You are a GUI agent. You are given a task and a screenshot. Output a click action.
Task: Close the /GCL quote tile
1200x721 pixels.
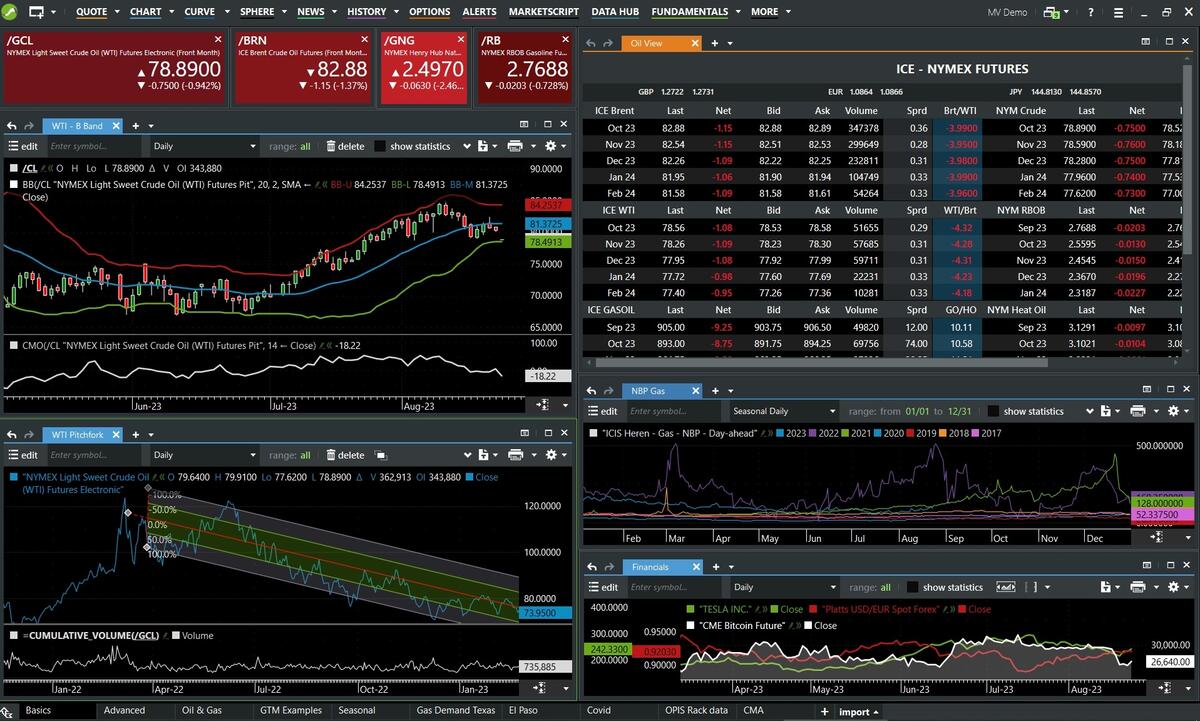(220, 41)
